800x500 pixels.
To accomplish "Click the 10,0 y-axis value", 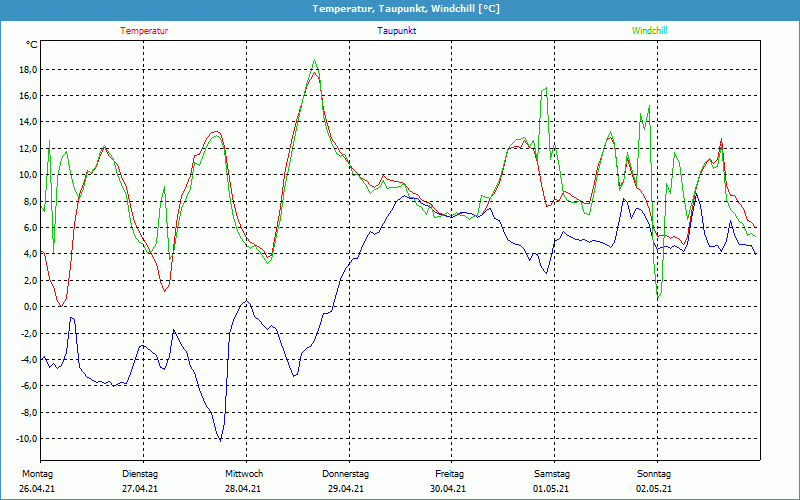I will [x=28, y=175].
